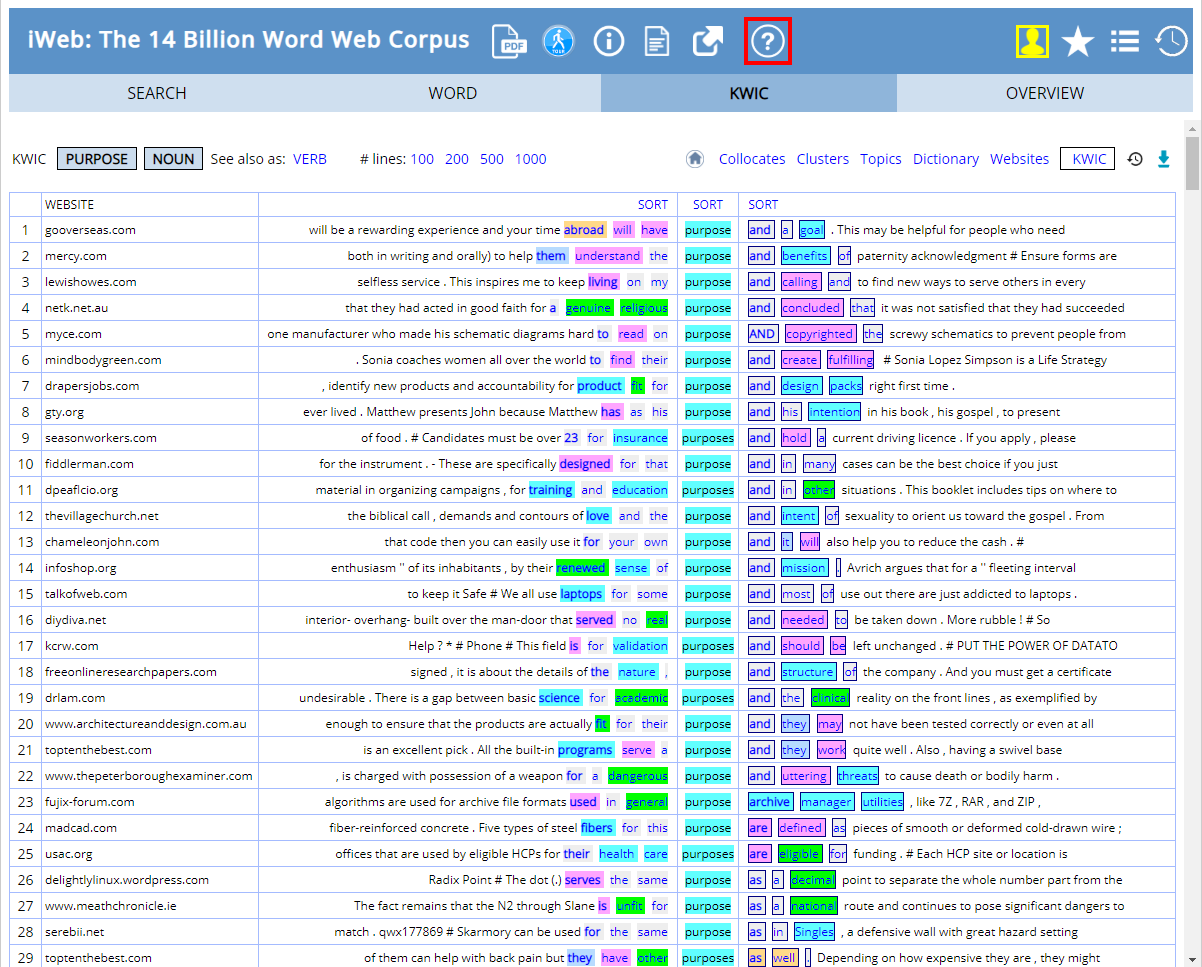Open mindbodygreen.com source in row 6

click(103, 360)
